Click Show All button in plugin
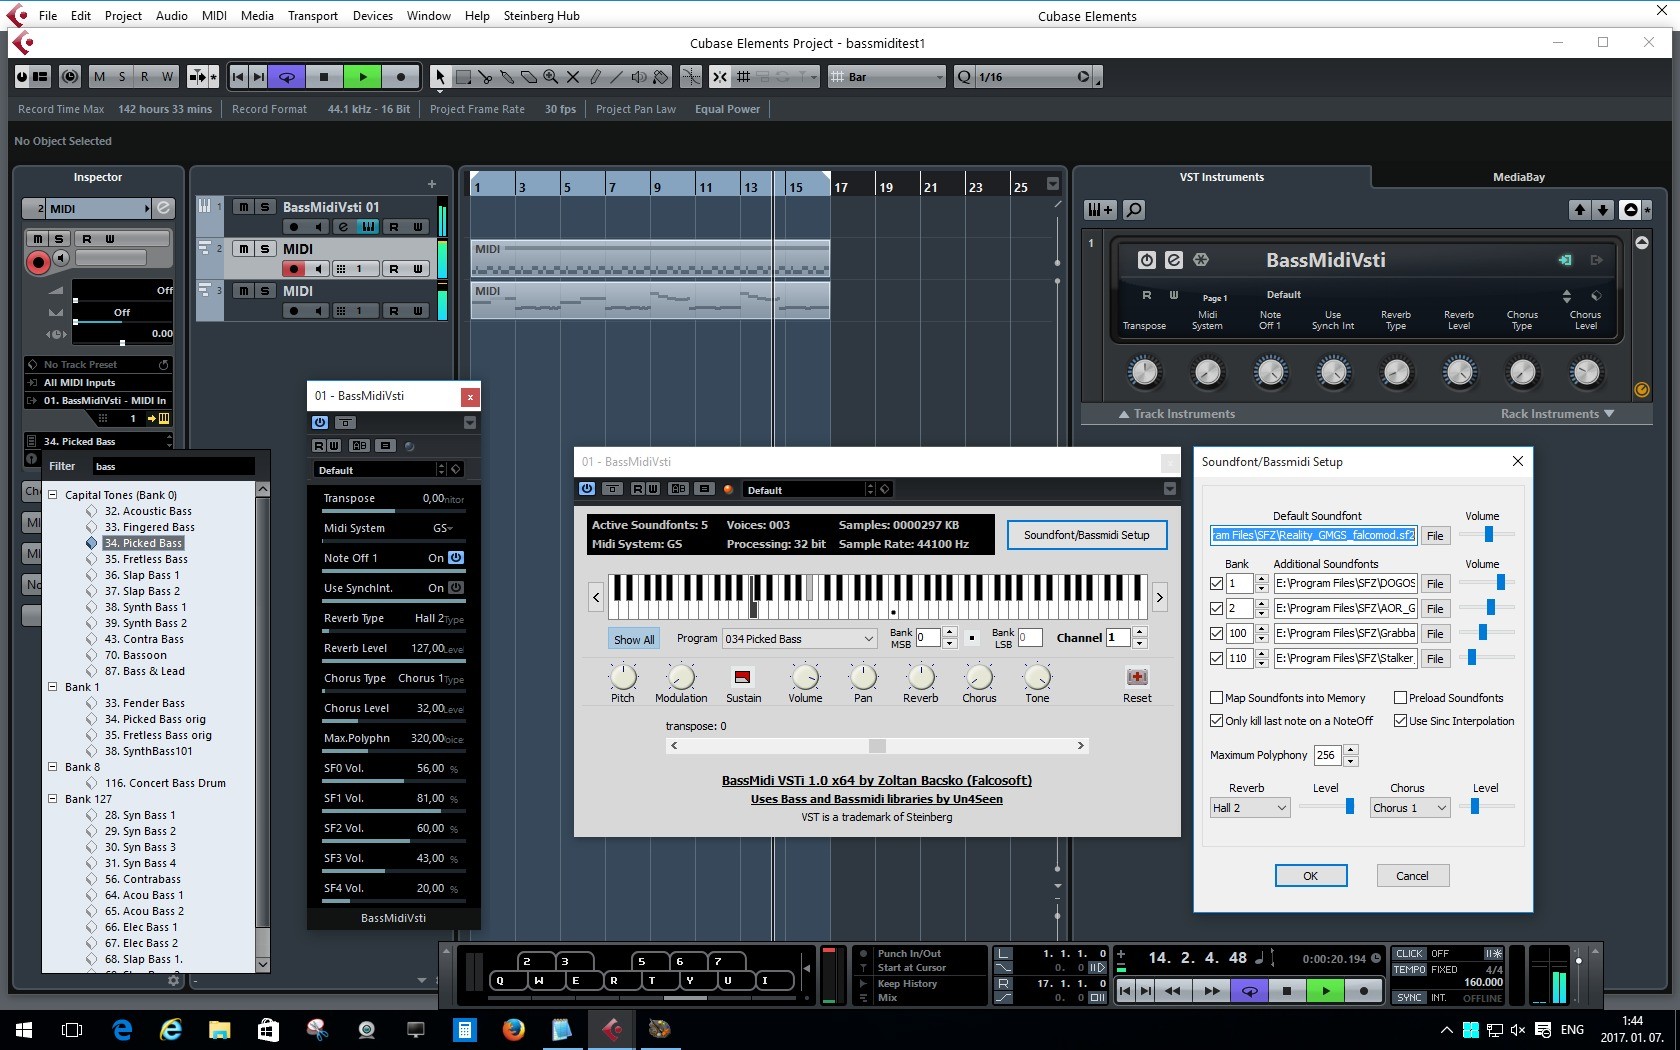 (634, 639)
